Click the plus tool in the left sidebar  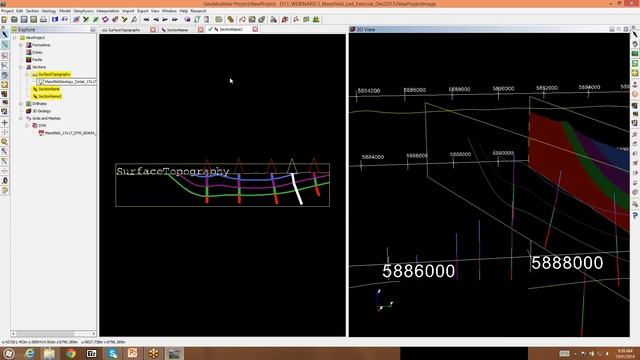[x=4, y=122]
